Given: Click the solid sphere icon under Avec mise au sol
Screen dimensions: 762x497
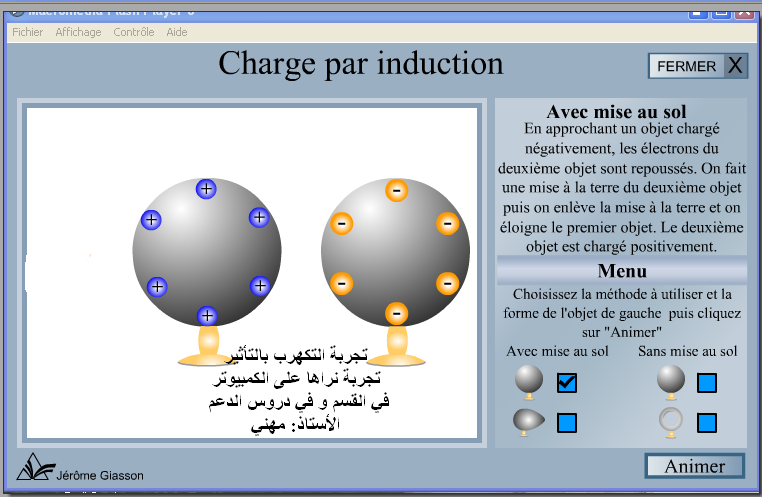Looking at the screenshot, I should click(528, 380).
